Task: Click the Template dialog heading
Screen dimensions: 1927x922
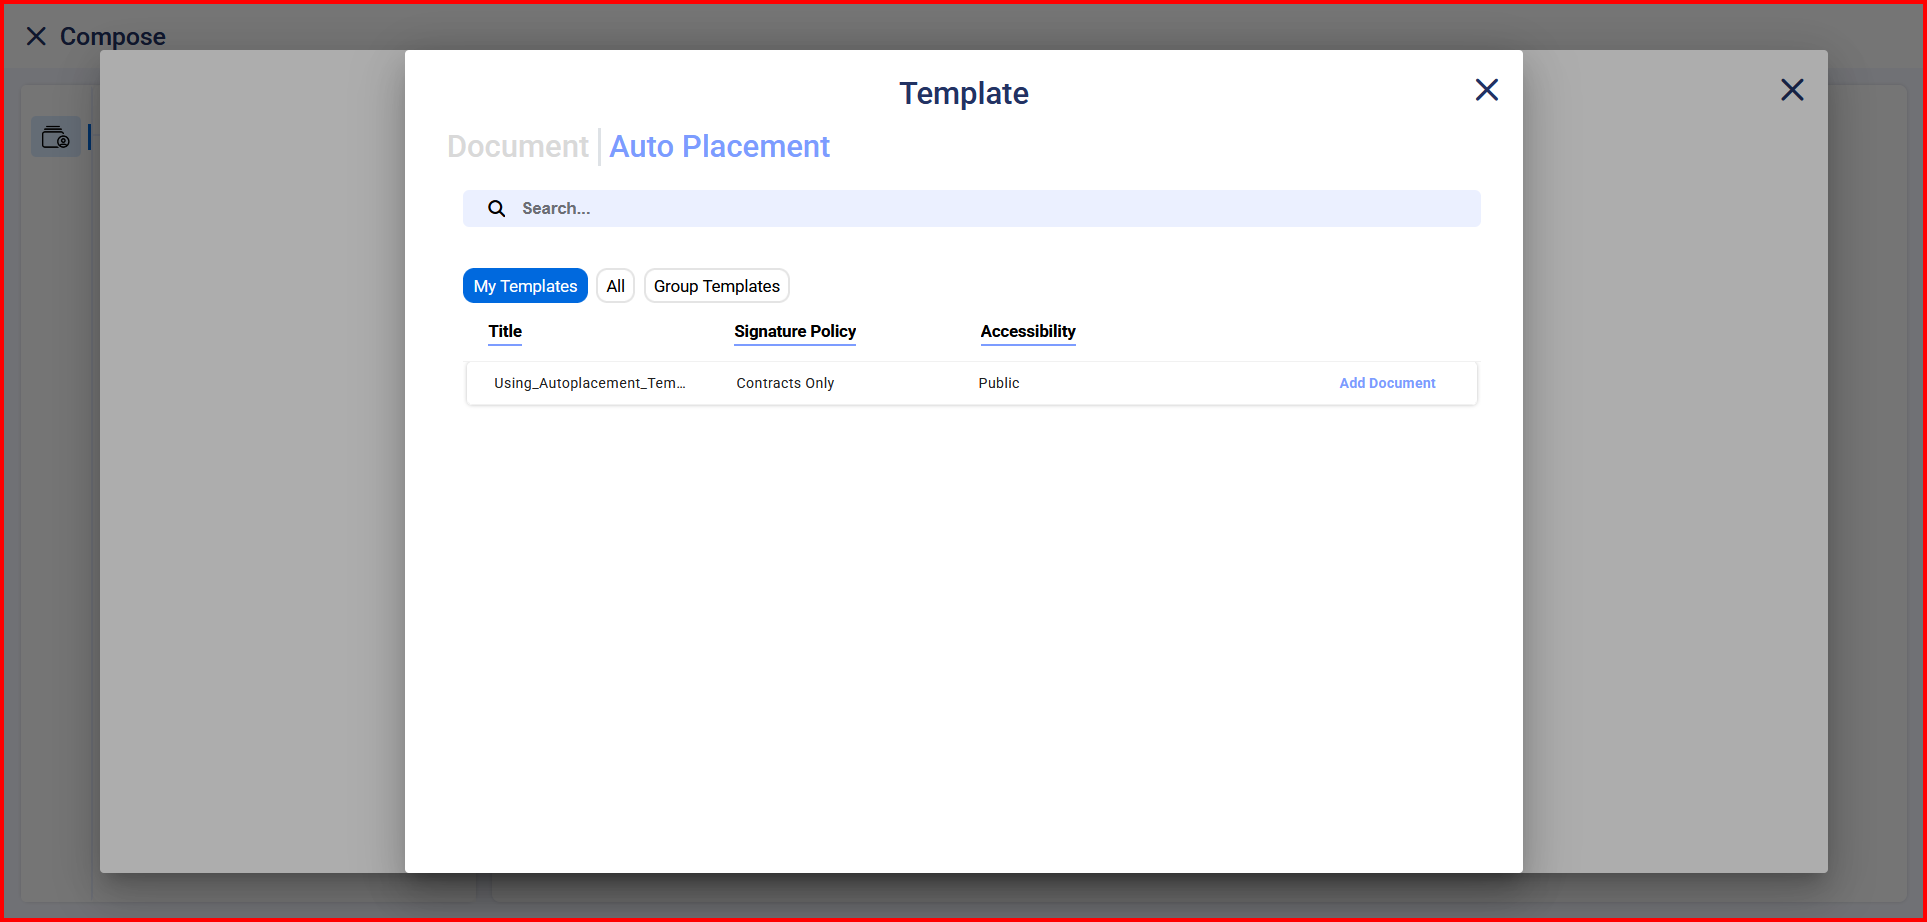Action: click(x=963, y=93)
